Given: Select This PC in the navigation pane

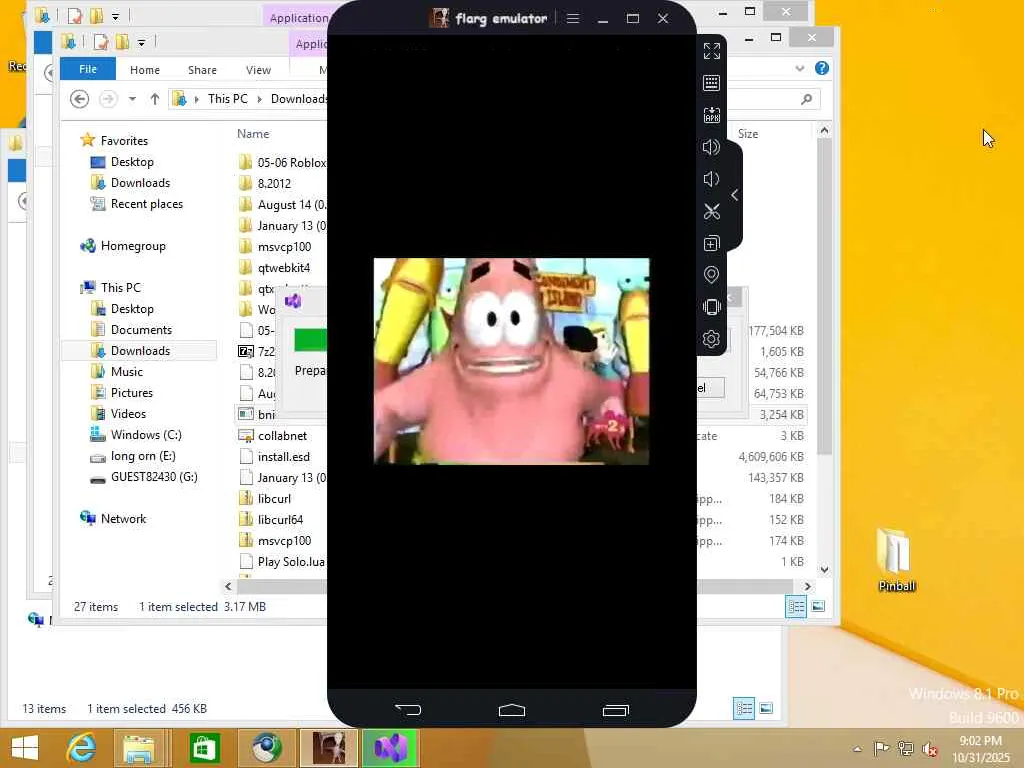Looking at the screenshot, I should [120, 287].
